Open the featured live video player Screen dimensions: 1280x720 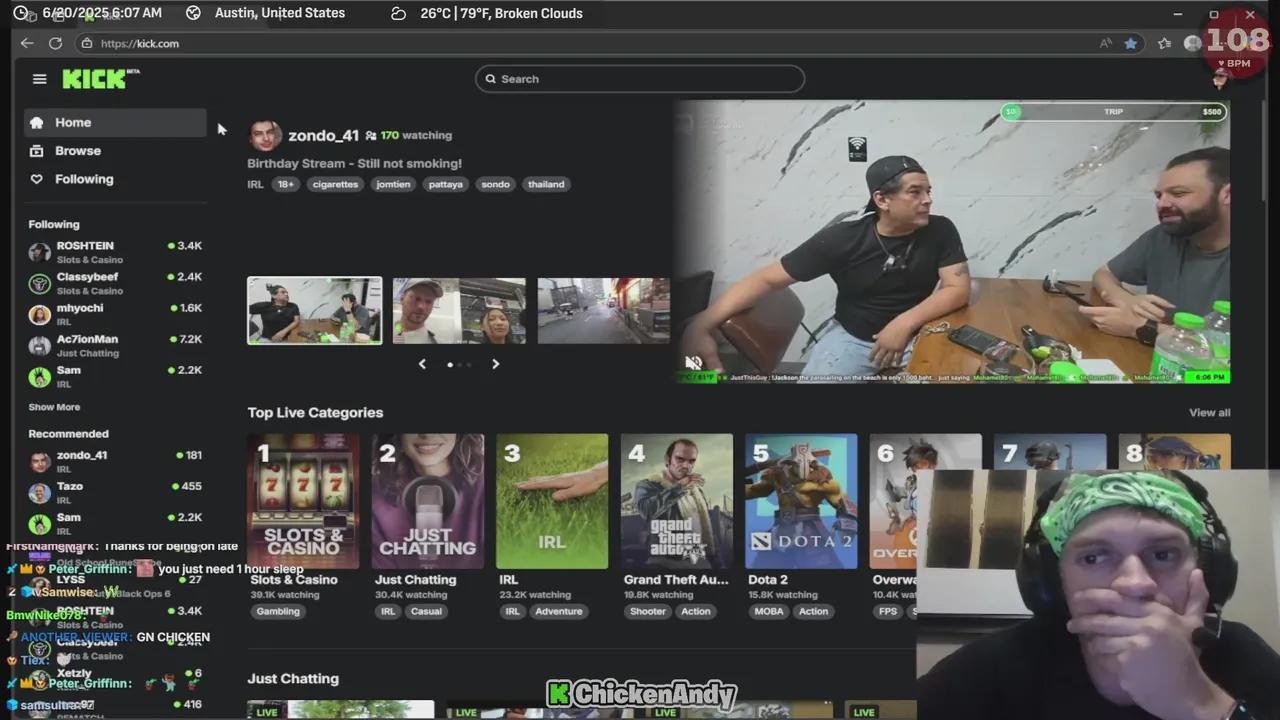point(953,241)
